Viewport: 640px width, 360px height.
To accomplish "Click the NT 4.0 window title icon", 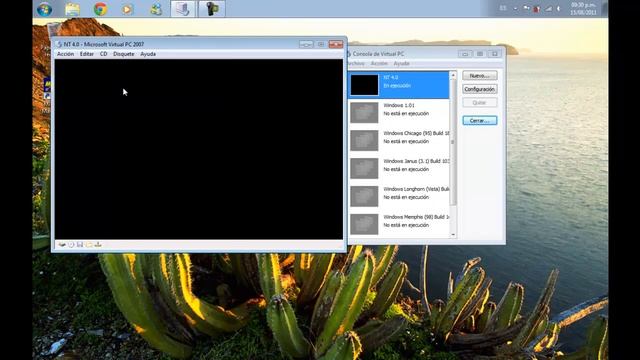I will tap(60, 44).
